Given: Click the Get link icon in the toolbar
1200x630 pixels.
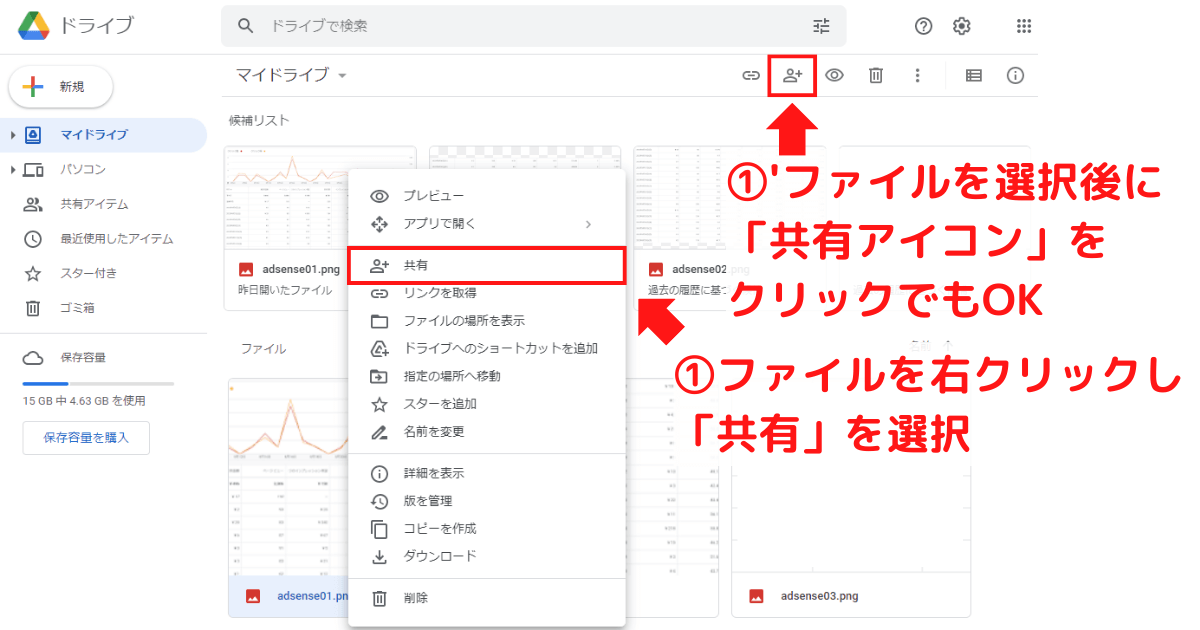Looking at the screenshot, I should pyautogui.click(x=750, y=75).
